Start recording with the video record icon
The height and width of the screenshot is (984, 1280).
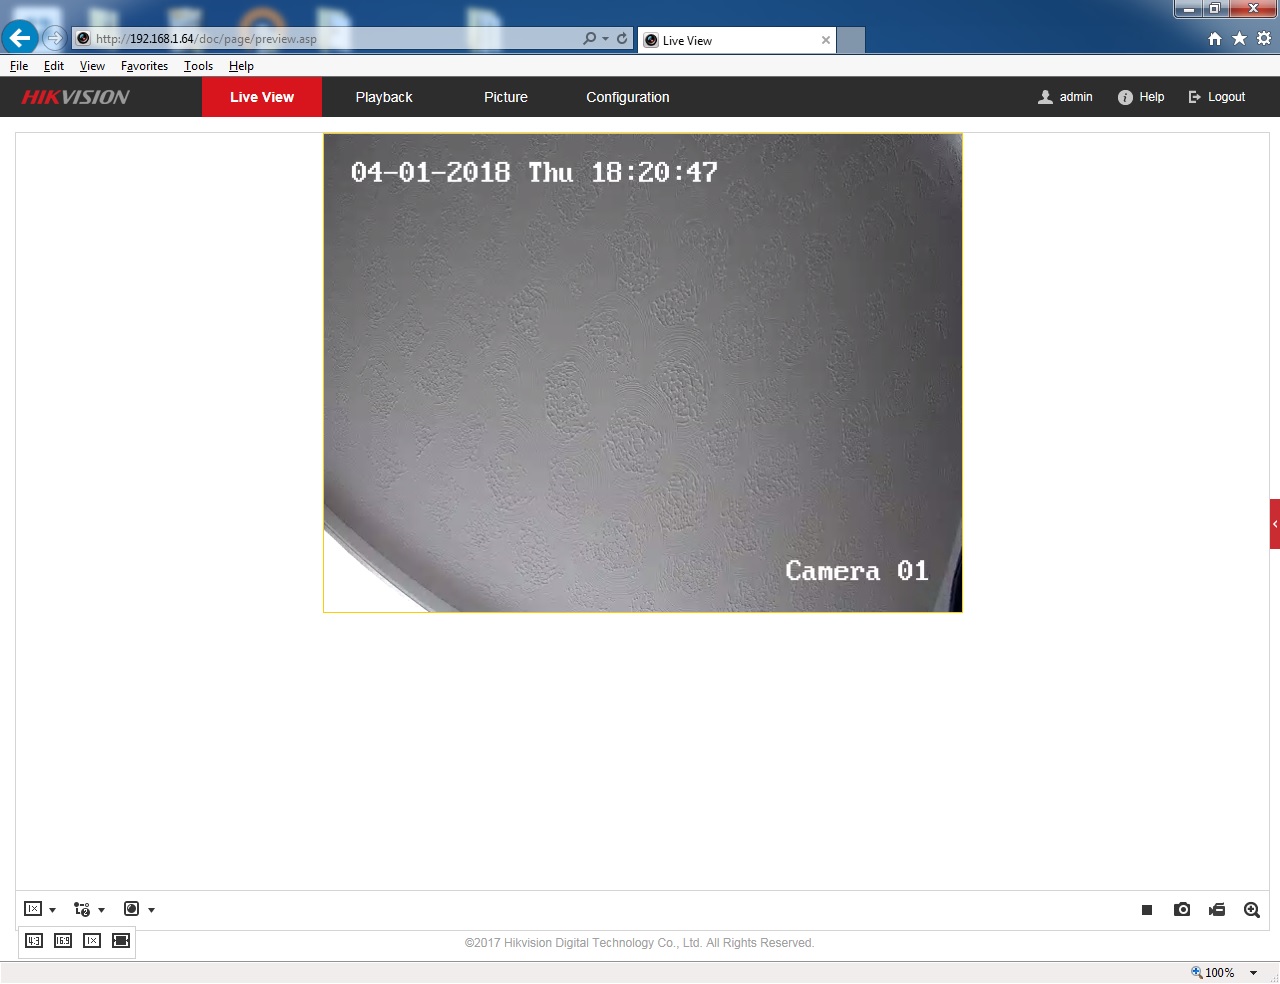tap(1217, 910)
